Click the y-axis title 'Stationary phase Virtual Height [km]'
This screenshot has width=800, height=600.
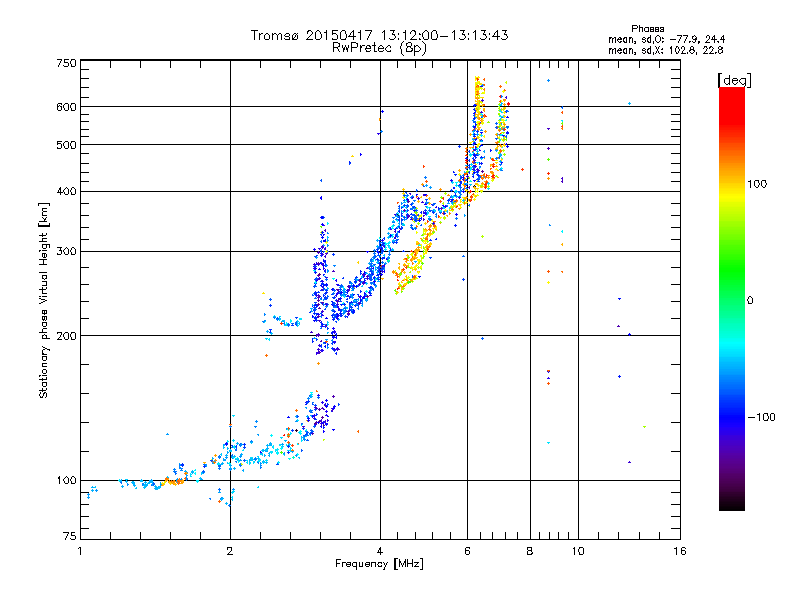point(44,300)
